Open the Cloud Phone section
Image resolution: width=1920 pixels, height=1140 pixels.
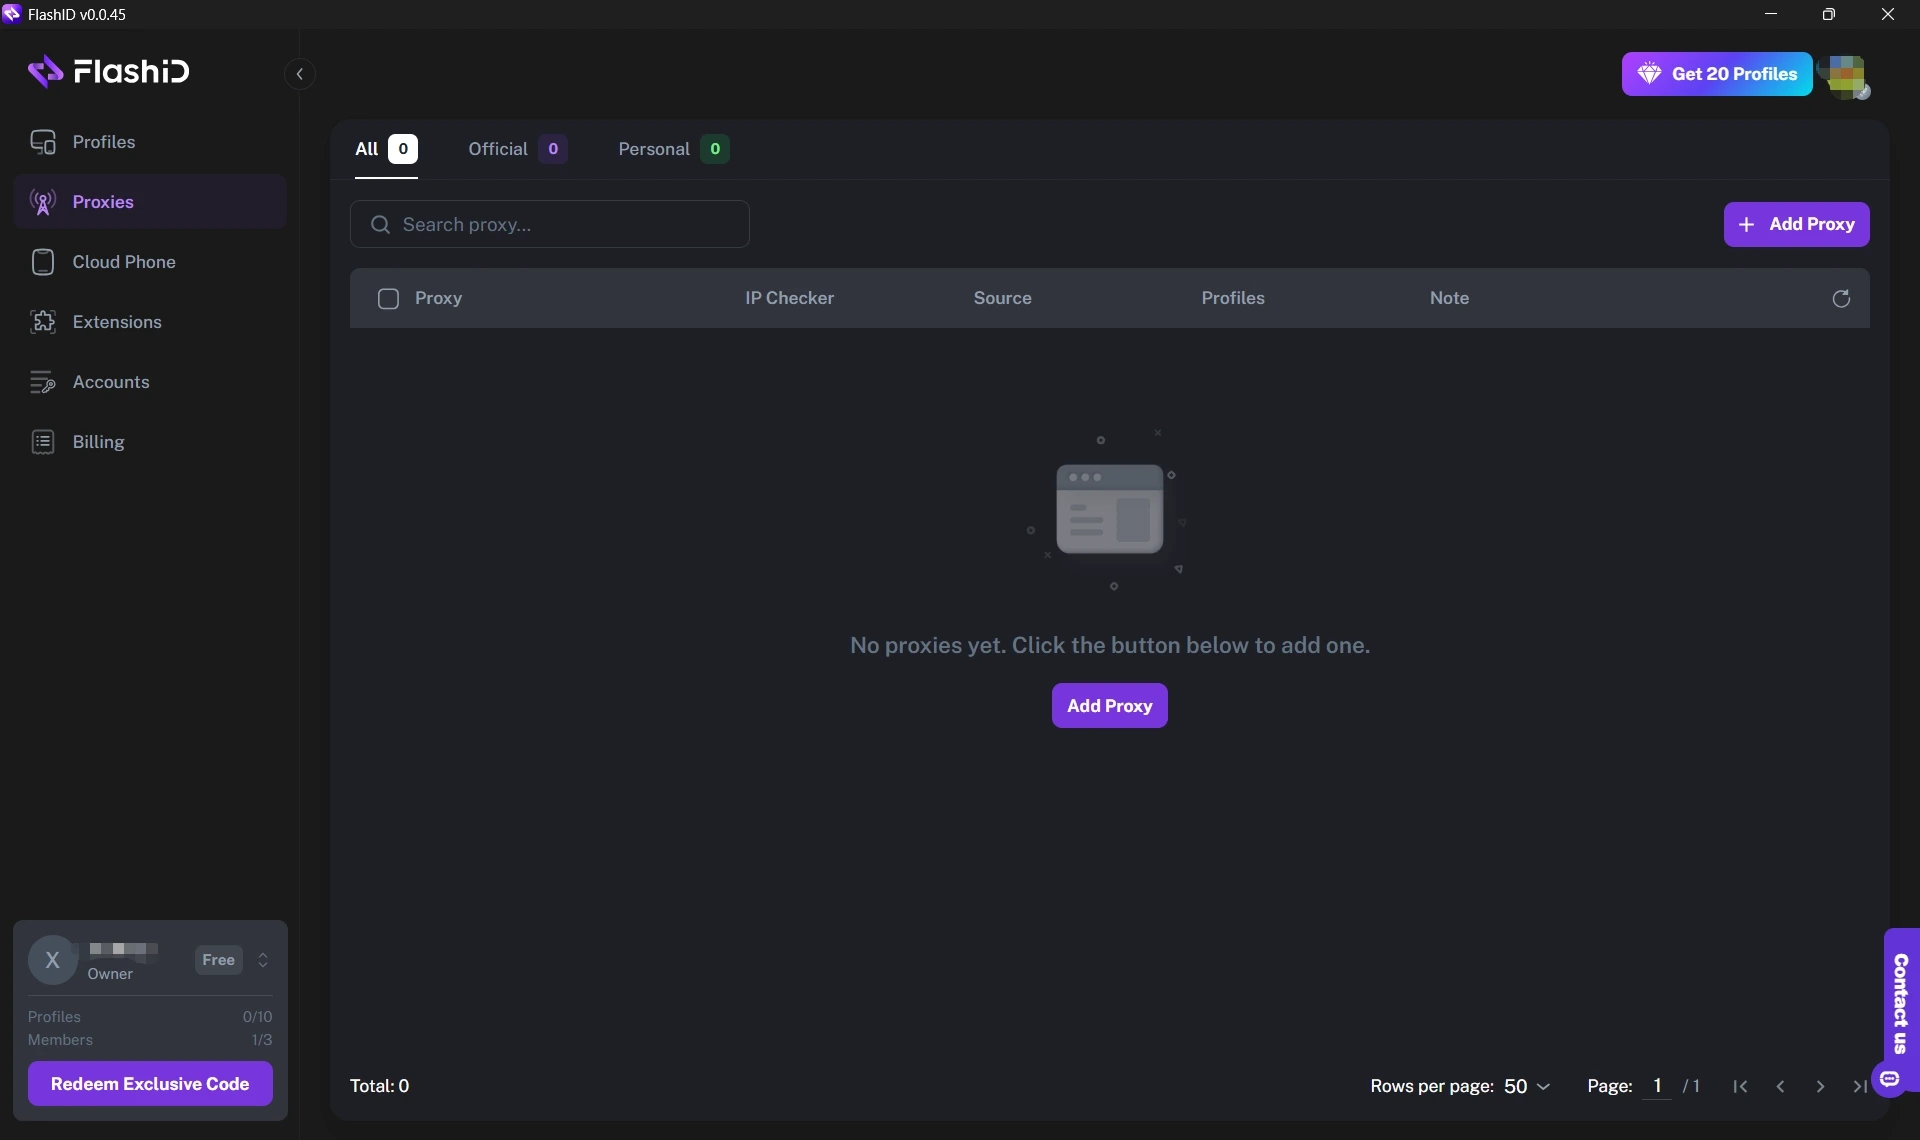coord(124,262)
